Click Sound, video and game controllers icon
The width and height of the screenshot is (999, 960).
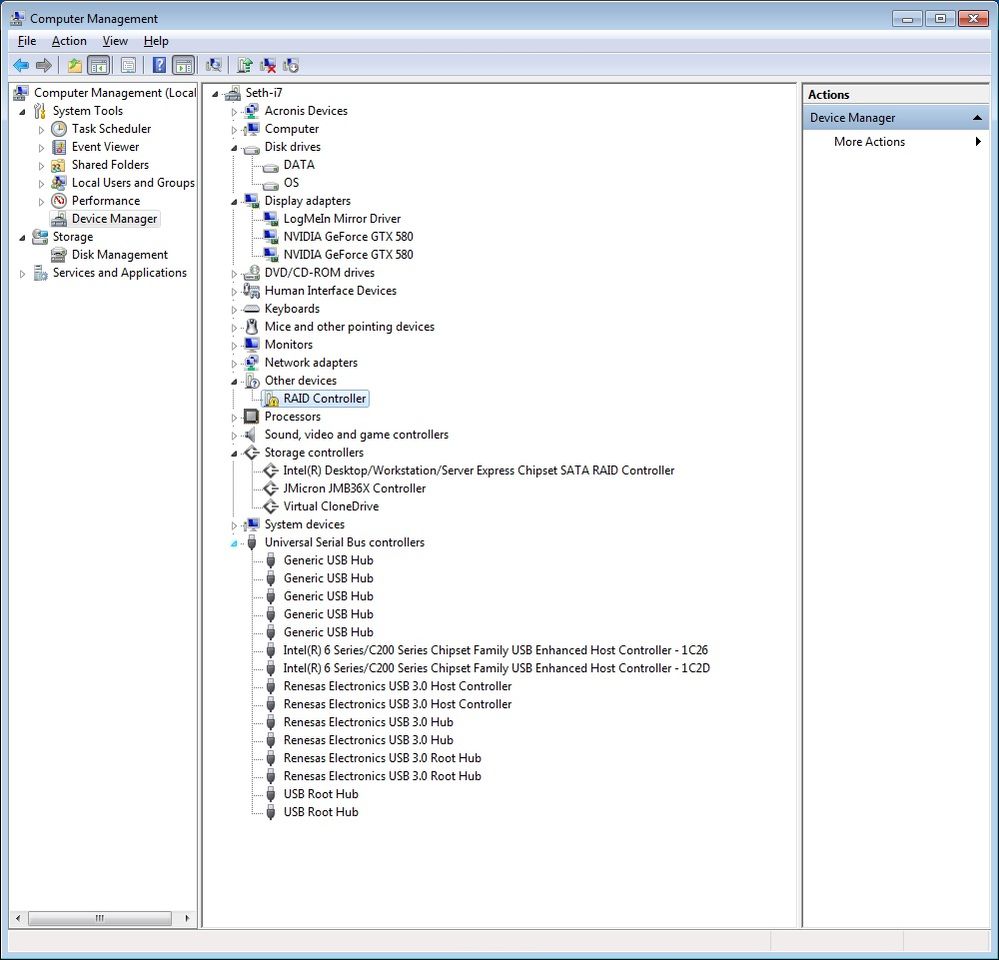pos(252,434)
